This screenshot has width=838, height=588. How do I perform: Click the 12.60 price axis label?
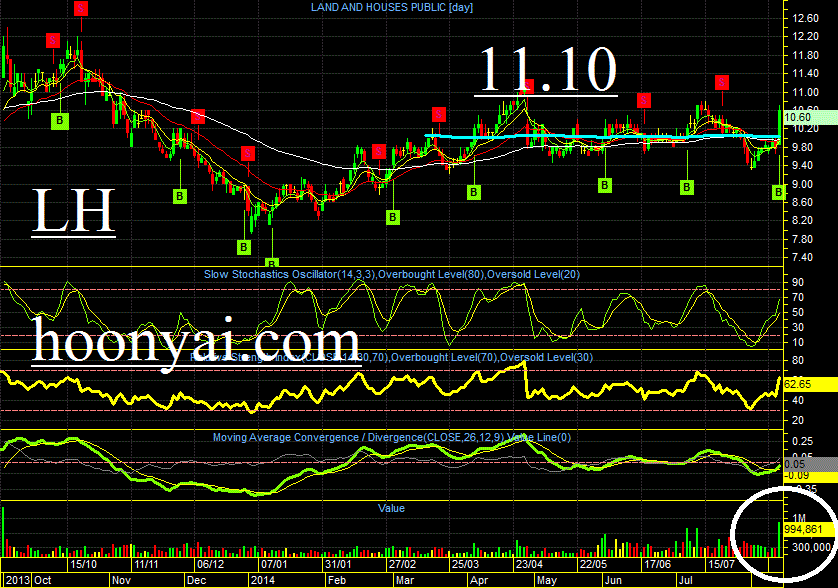click(805, 18)
